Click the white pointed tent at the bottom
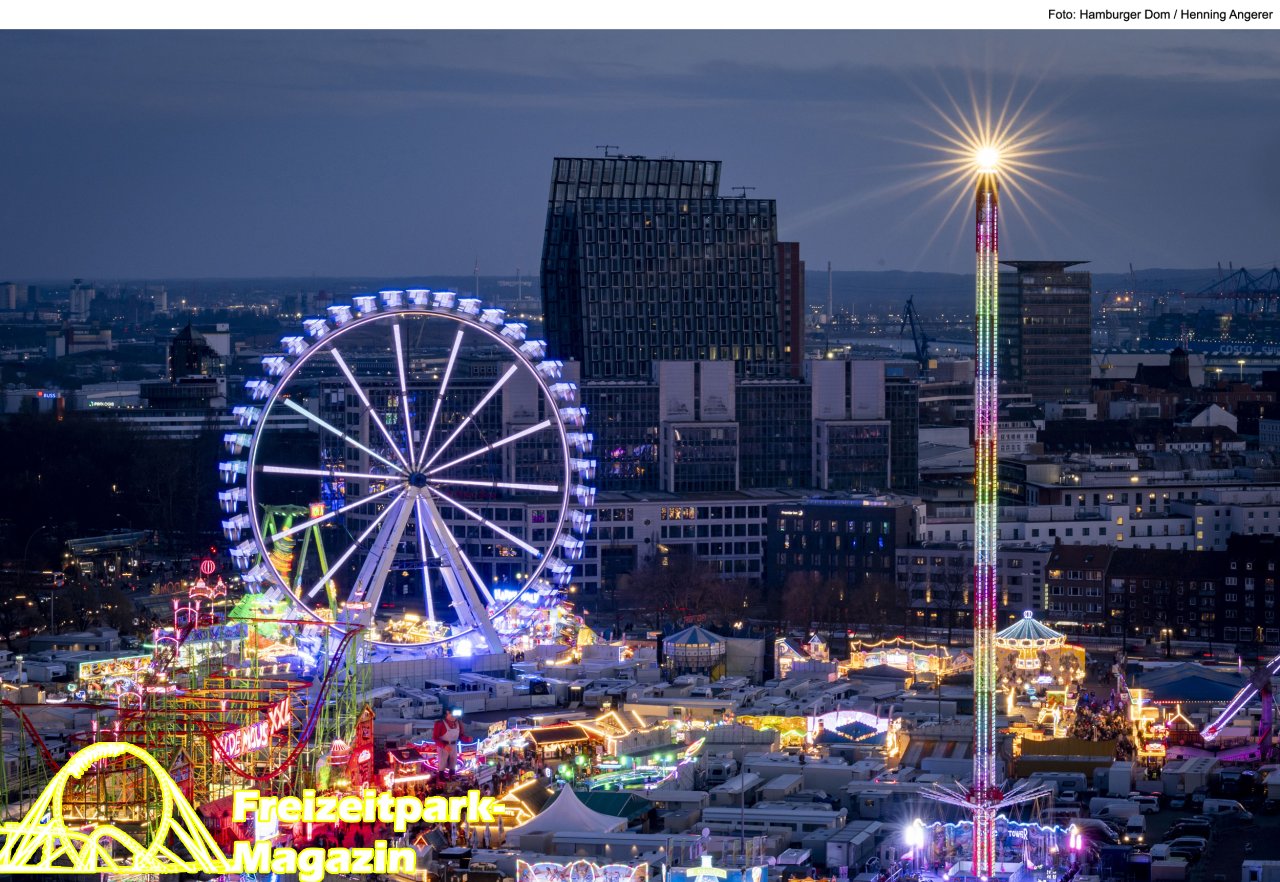 [x=566, y=812]
